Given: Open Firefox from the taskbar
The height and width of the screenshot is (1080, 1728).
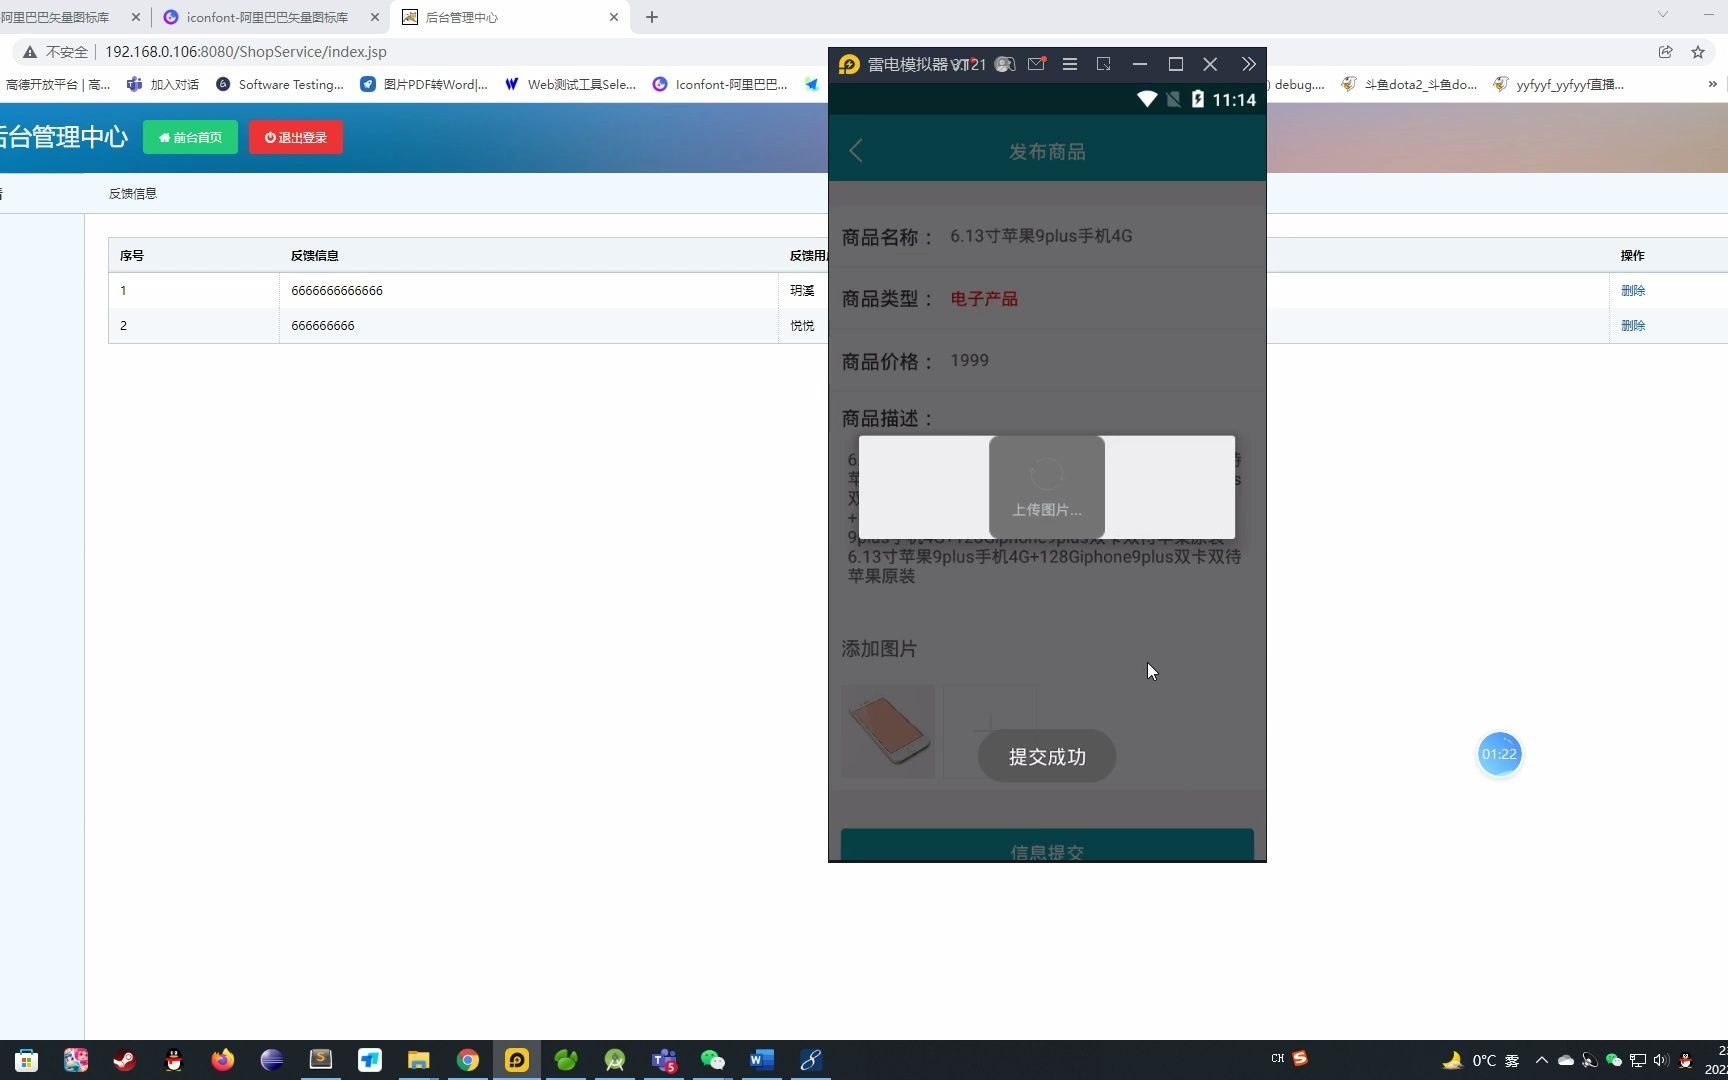Looking at the screenshot, I should point(223,1060).
